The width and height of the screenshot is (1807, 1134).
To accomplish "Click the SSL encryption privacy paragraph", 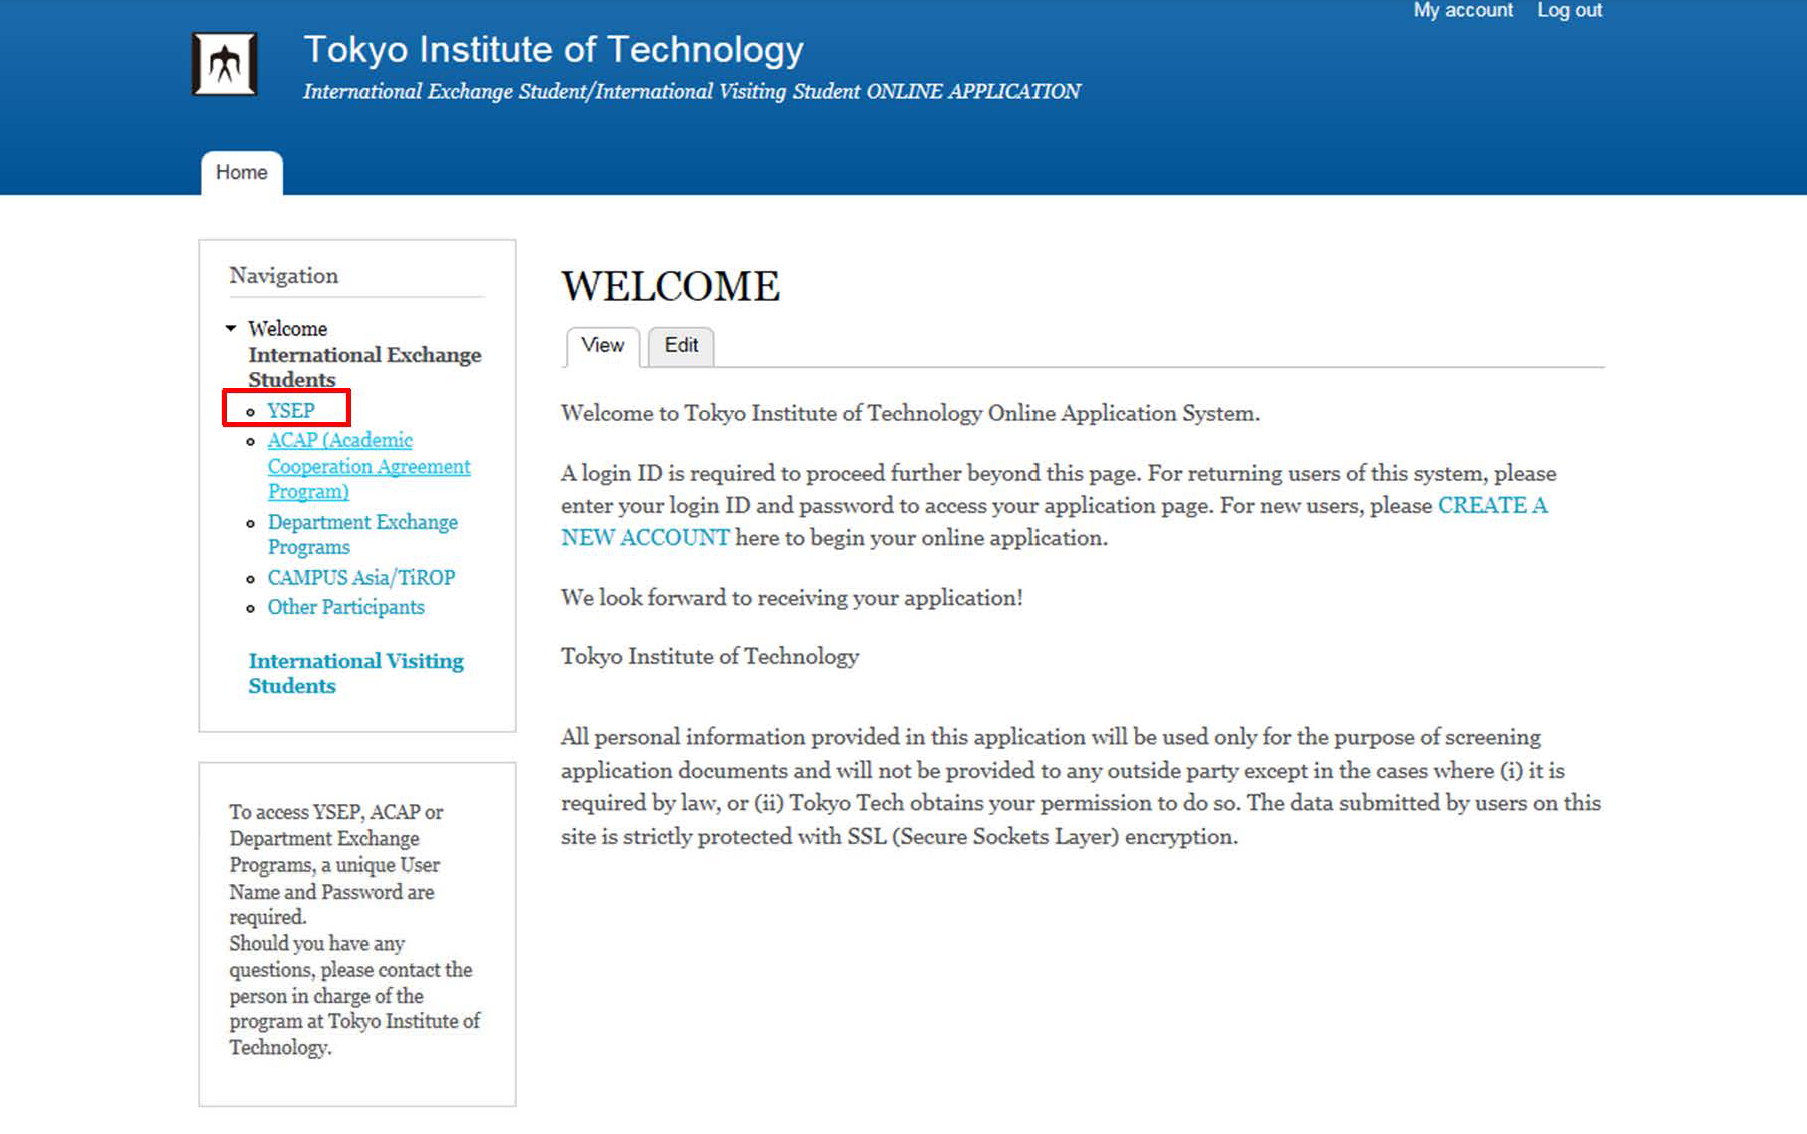I will (1081, 786).
